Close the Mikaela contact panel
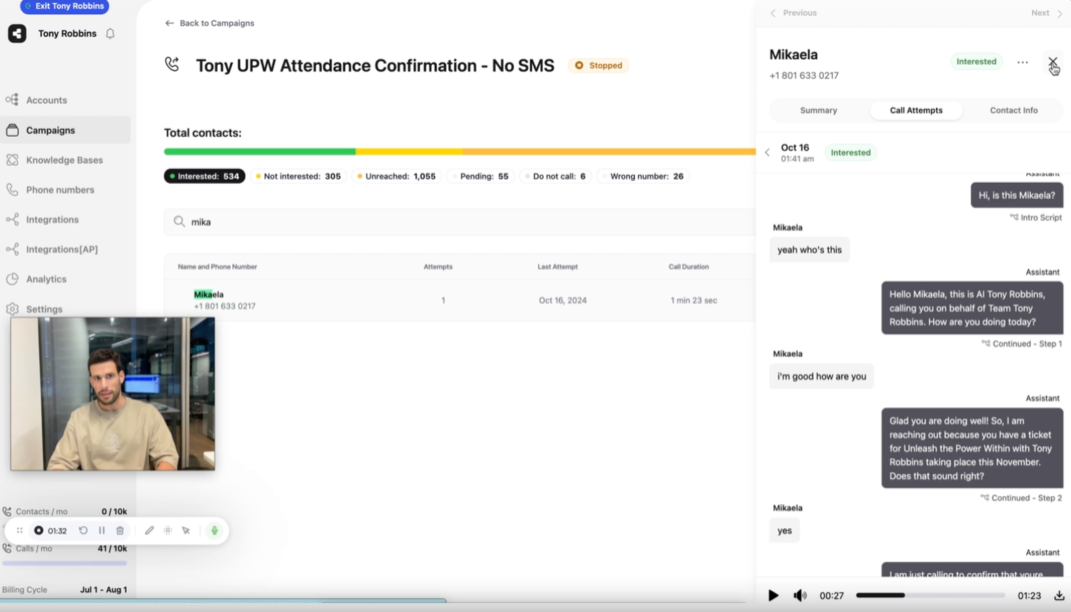Image resolution: width=1071 pixels, height=612 pixels. [x=1053, y=62]
